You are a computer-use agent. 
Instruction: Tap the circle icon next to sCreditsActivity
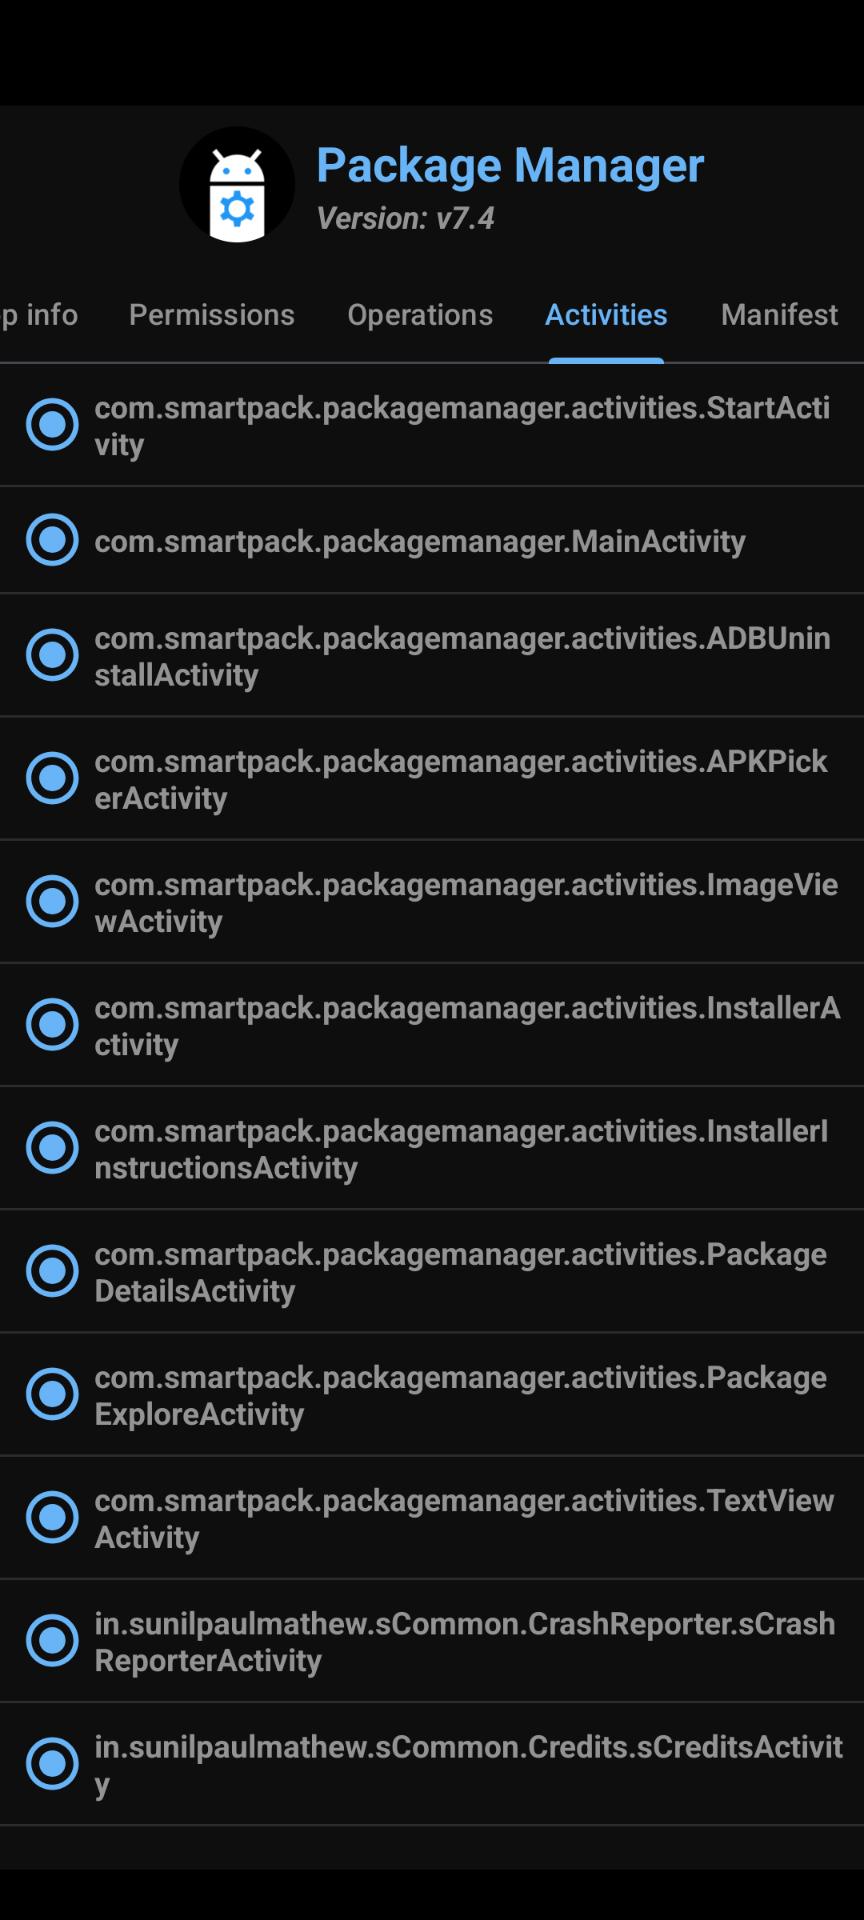pos(52,1763)
